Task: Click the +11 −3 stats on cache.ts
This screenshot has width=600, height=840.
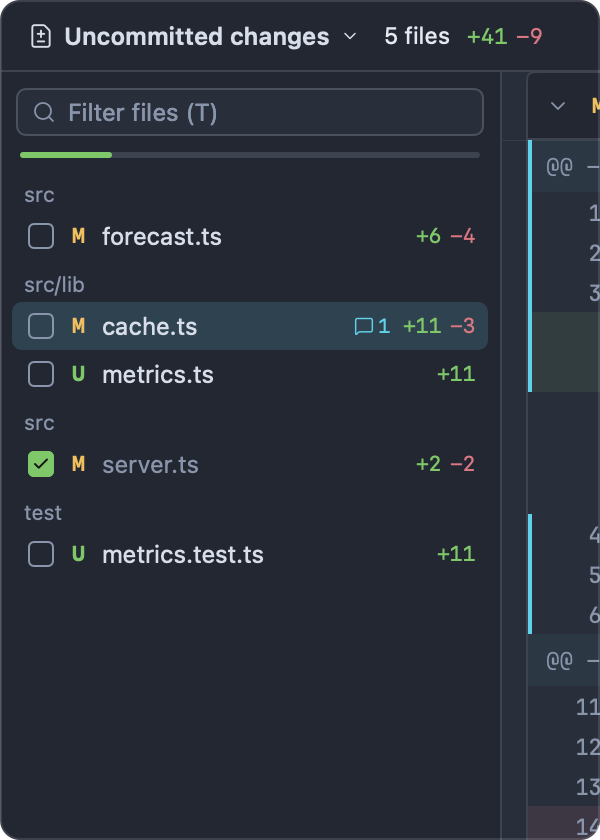Action: (x=439, y=326)
